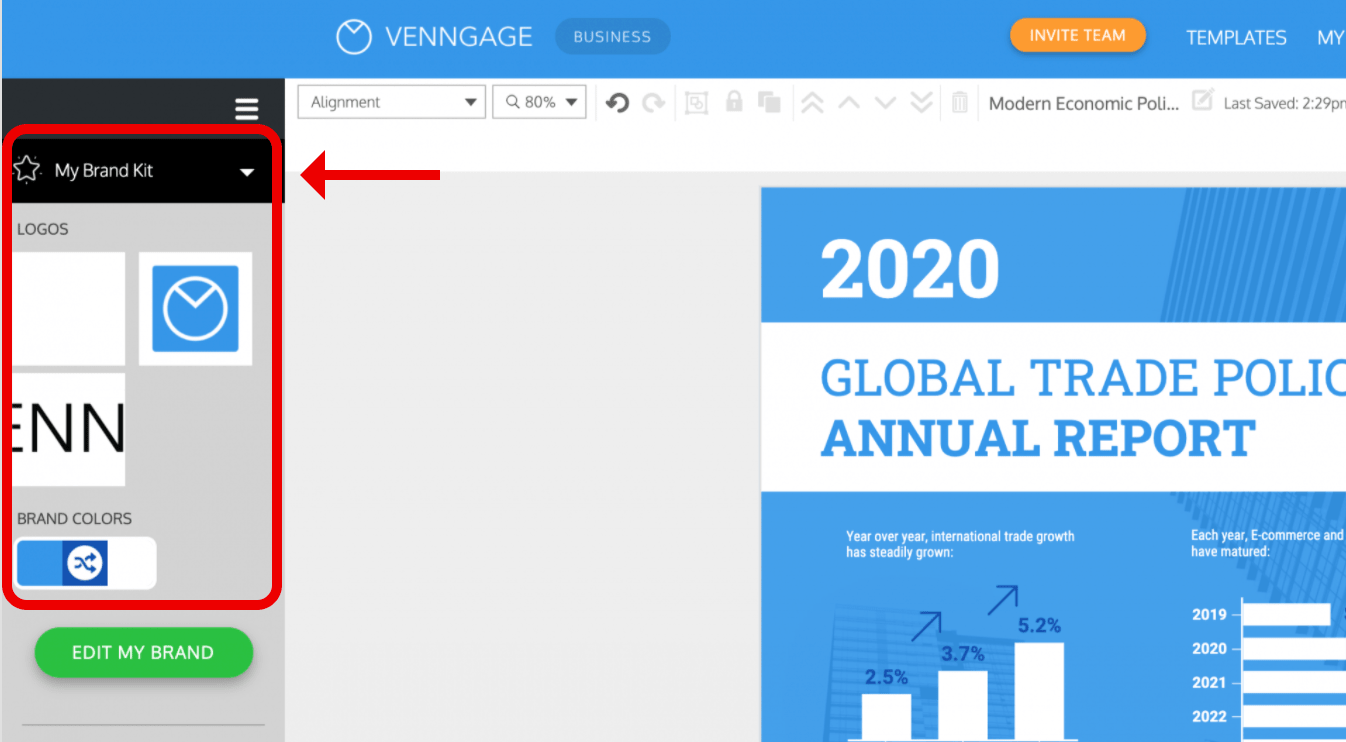1346x742 pixels.
Task: Click the group objects toolbar icon
Action: (x=696, y=102)
